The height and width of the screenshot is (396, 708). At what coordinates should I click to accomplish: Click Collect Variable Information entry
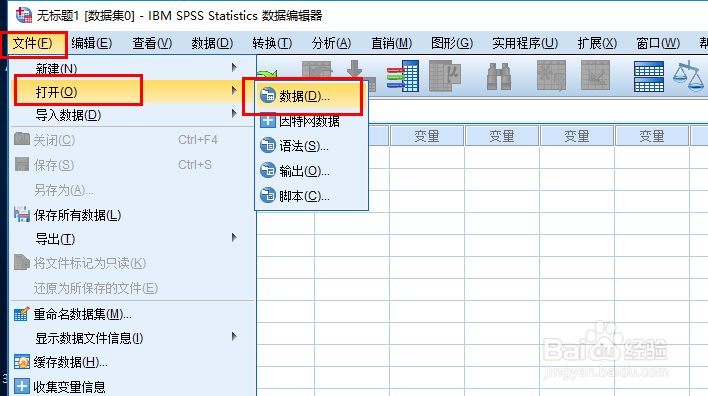(x=133, y=387)
